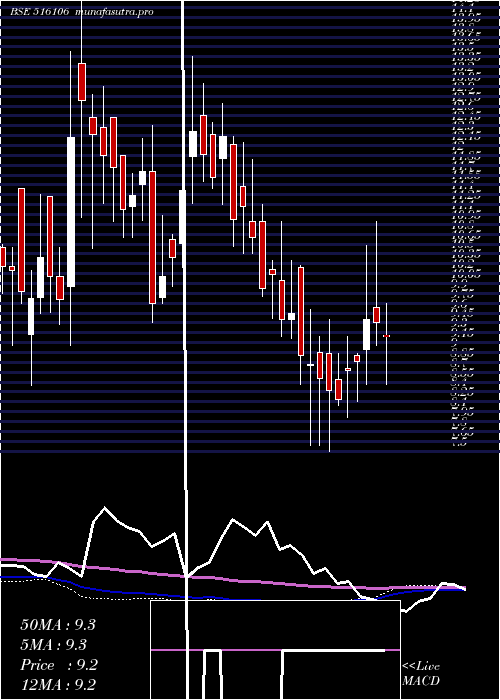Open the <<Live MACD label
This screenshot has width=500, height=700.
(x=421, y=674)
